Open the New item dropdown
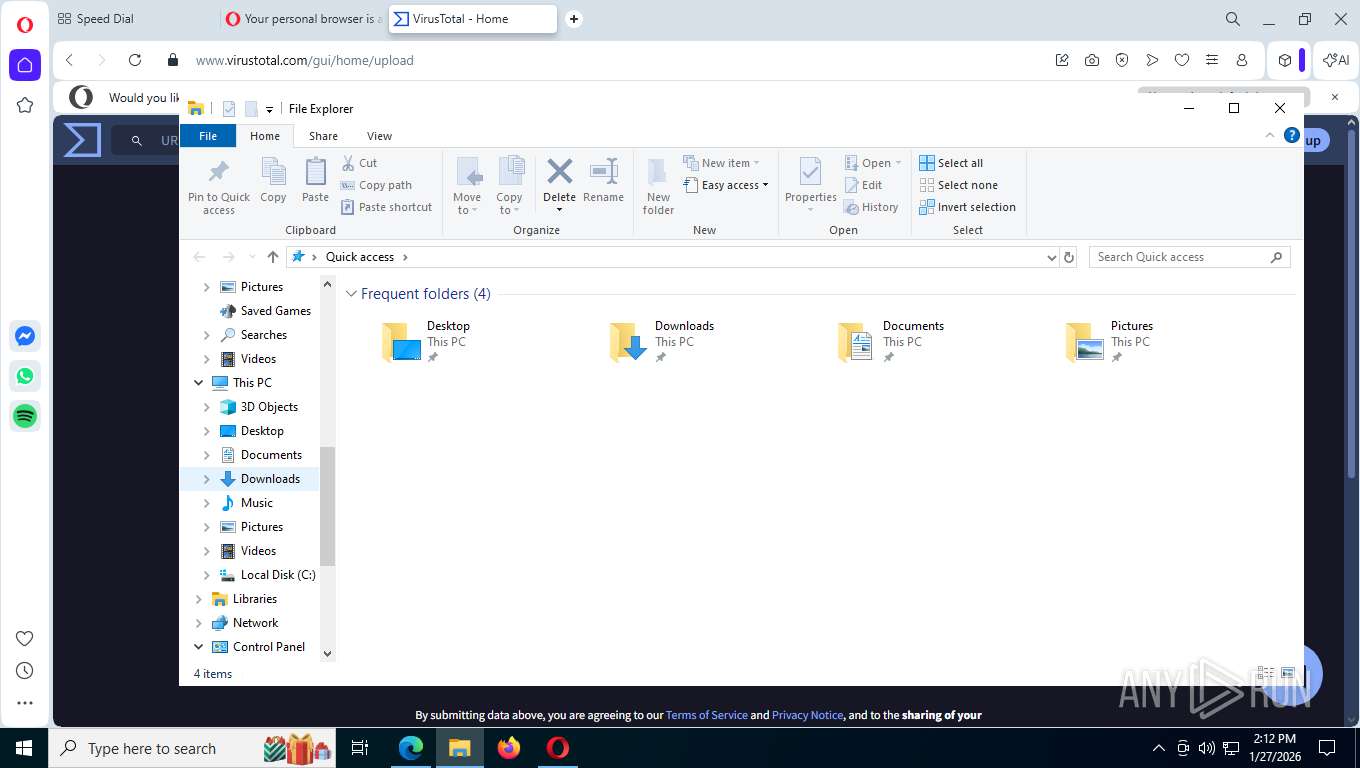This screenshot has width=1360, height=768. (x=722, y=163)
